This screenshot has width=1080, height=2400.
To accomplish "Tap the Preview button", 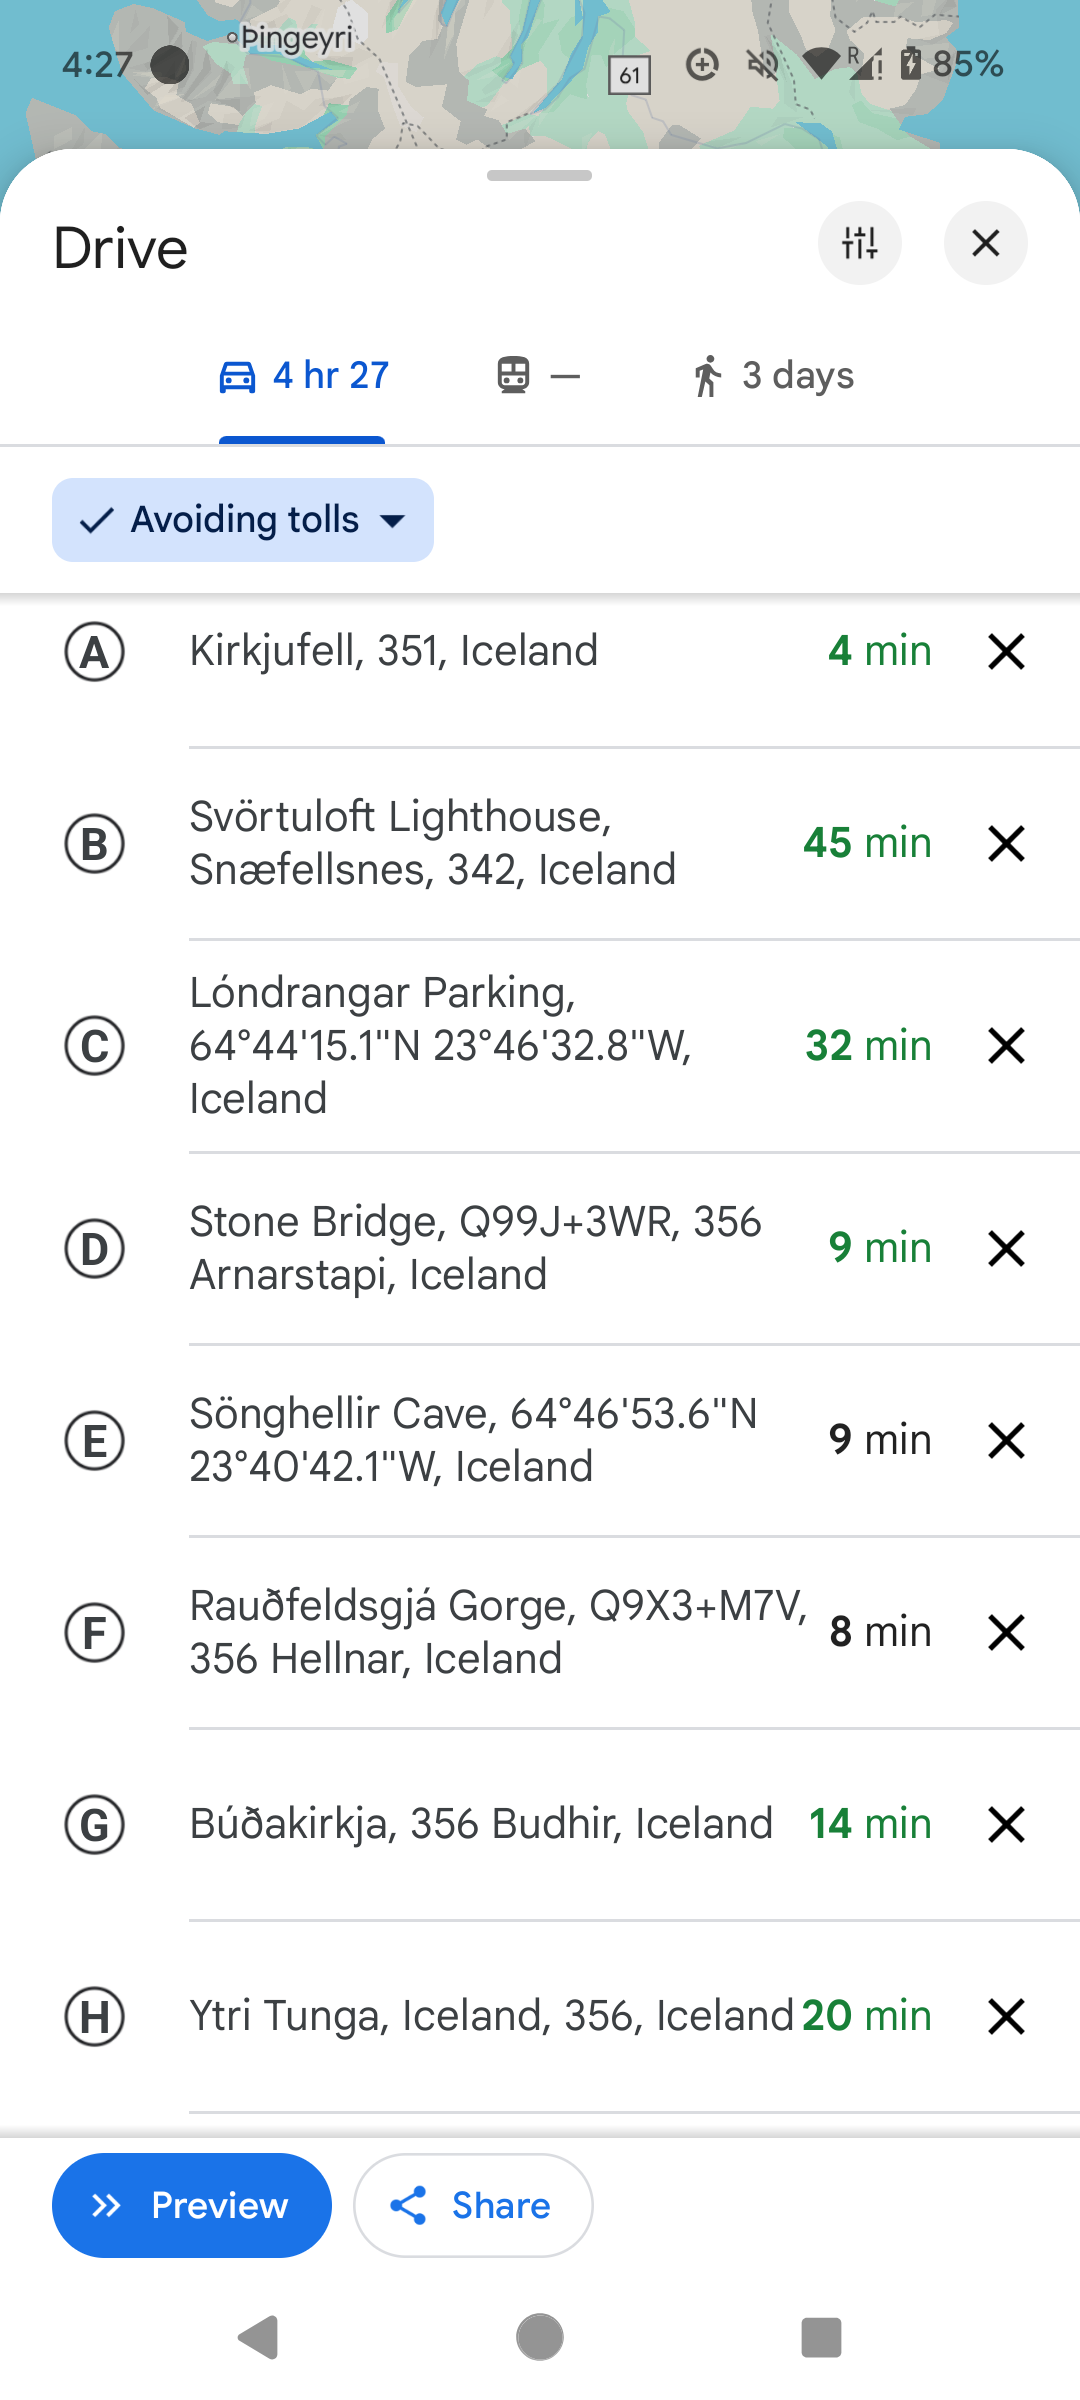I will pyautogui.click(x=191, y=2205).
